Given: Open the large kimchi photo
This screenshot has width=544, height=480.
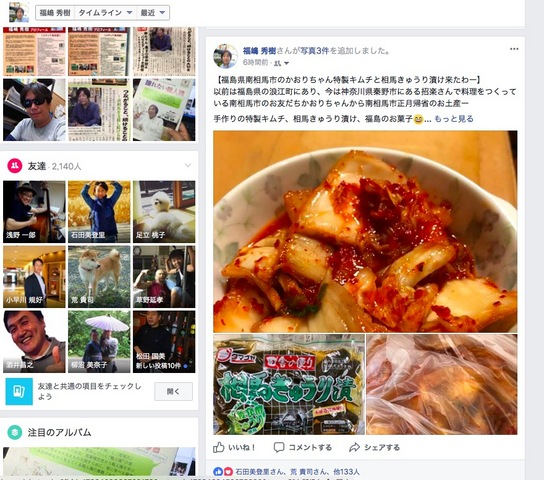Looking at the screenshot, I should (x=365, y=231).
